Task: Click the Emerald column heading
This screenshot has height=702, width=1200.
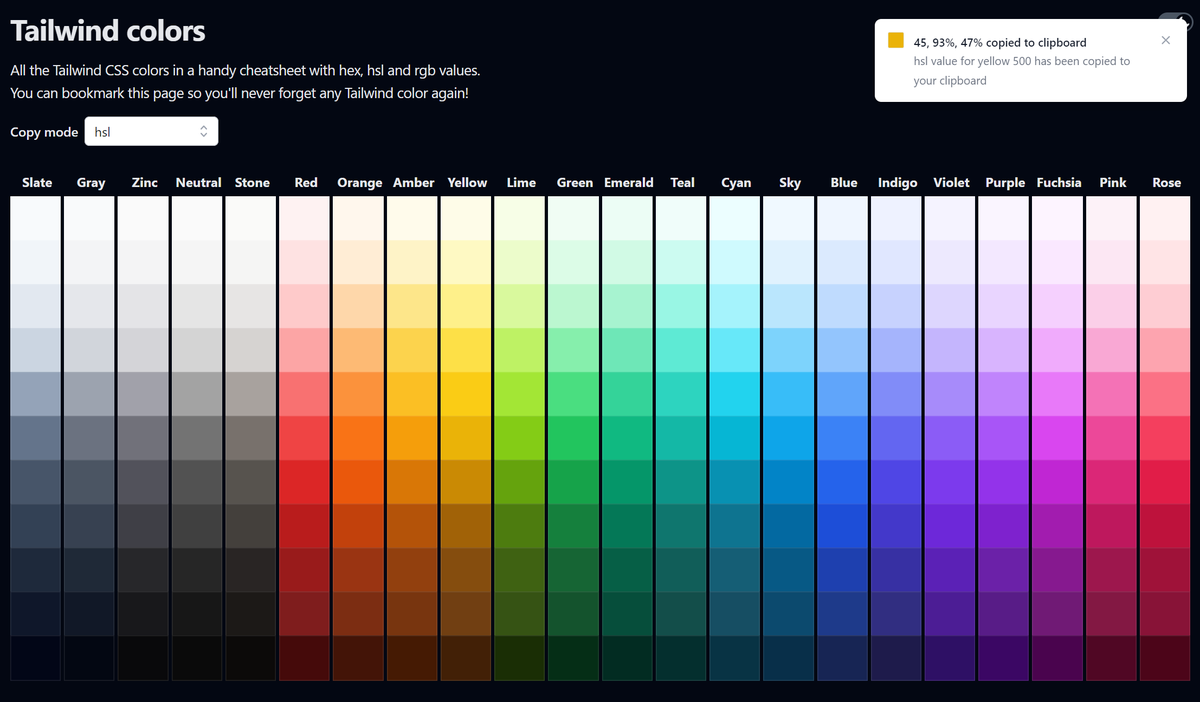Action: click(x=629, y=183)
